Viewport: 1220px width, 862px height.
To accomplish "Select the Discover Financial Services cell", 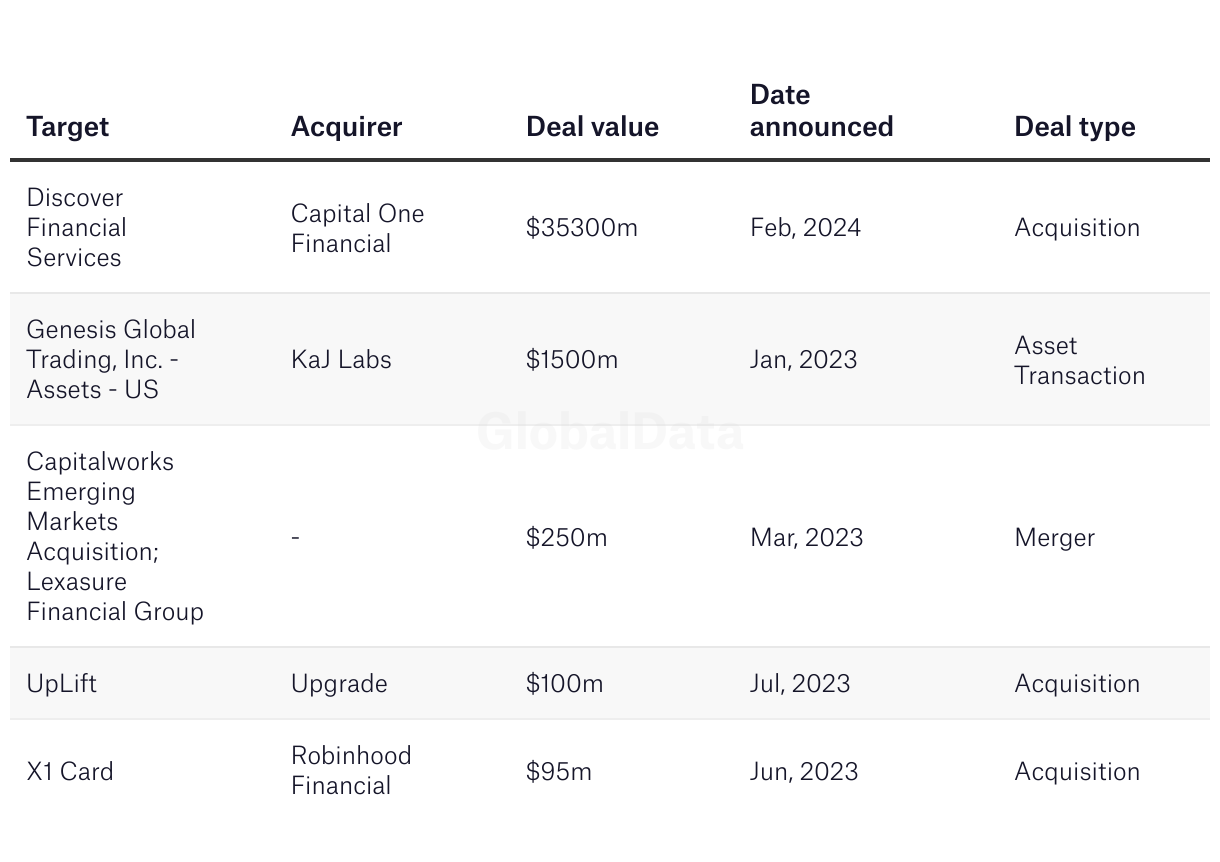I will click(77, 227).
